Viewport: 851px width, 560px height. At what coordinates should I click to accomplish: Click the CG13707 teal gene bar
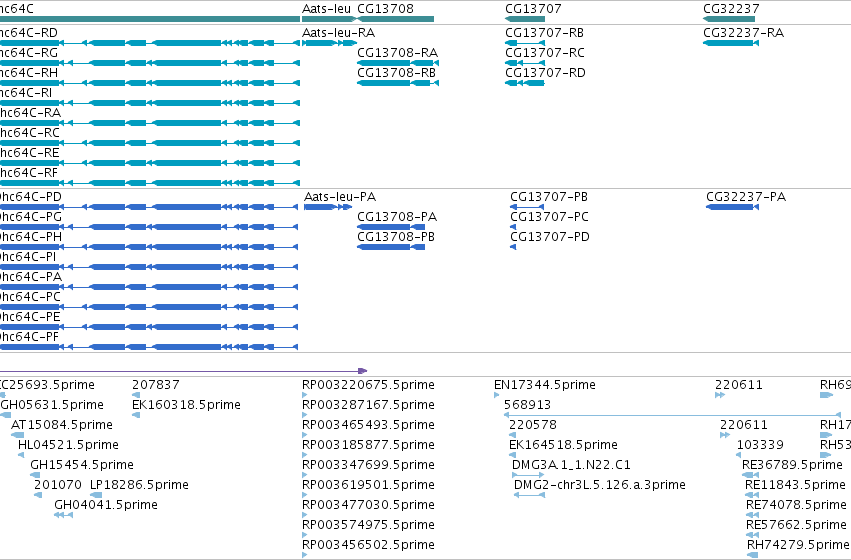525,19
